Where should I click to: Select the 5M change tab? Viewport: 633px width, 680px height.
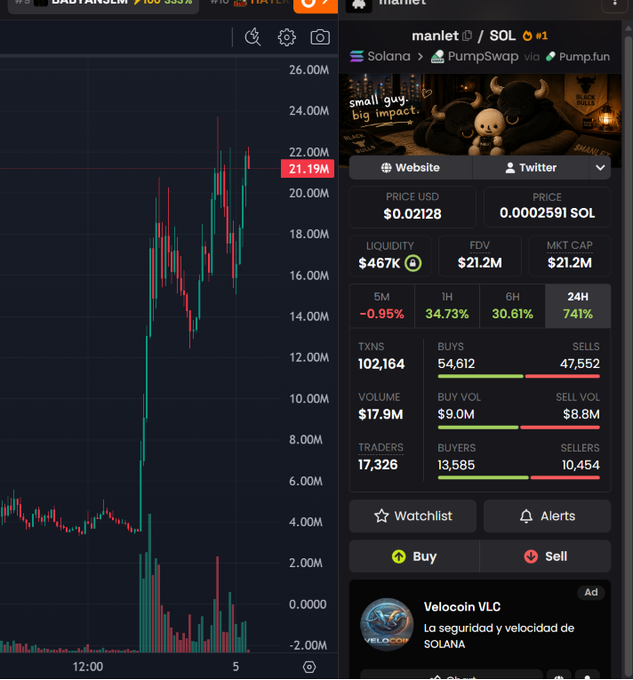(382, 306)
